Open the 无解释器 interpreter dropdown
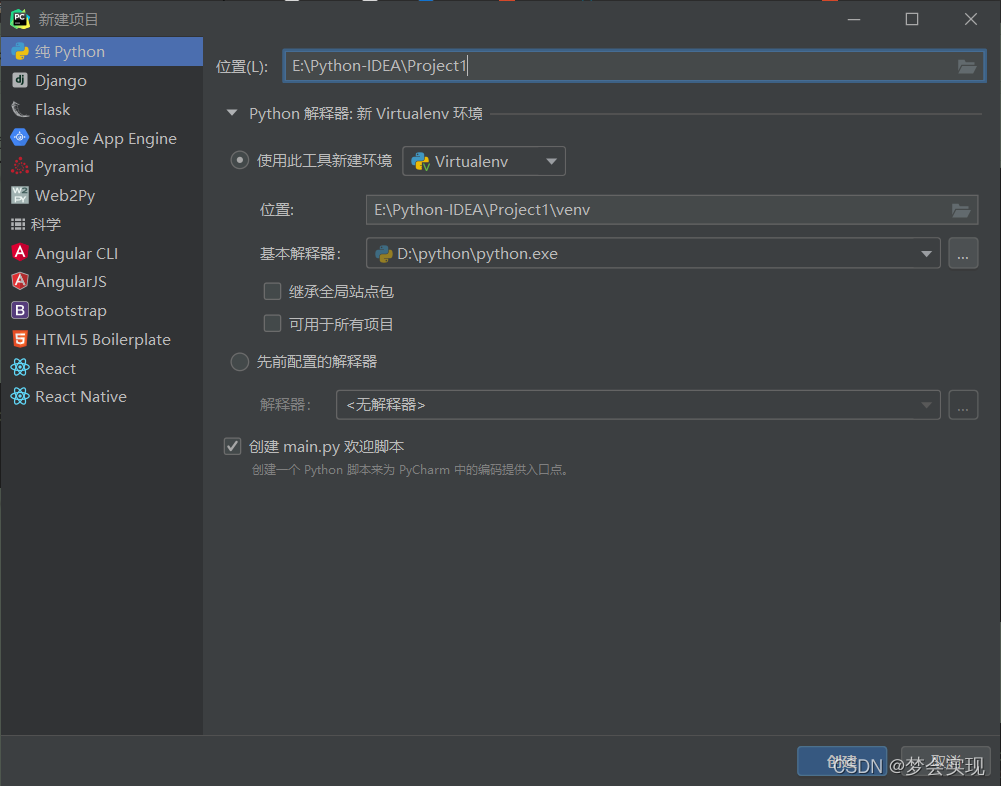 (638, 405)
